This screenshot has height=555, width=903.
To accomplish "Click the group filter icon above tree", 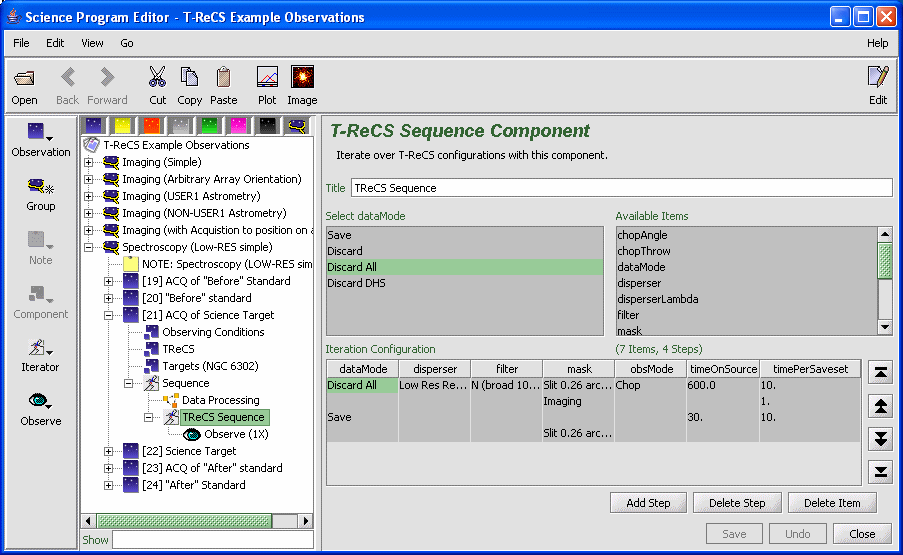I will pyautogui.click(x=297, y=126).
